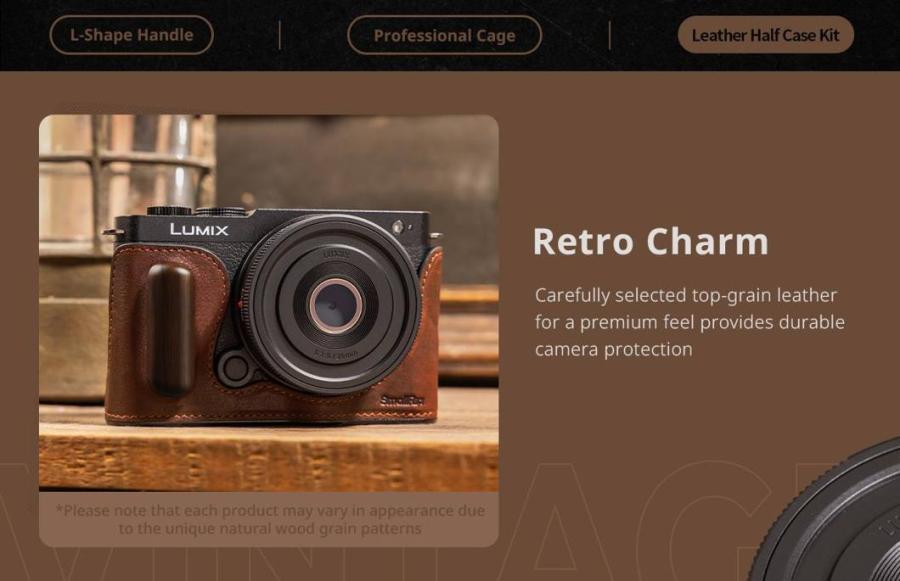Click the lens release button below lens
This screenshot has height=581, width=900.
pos(235,368)
